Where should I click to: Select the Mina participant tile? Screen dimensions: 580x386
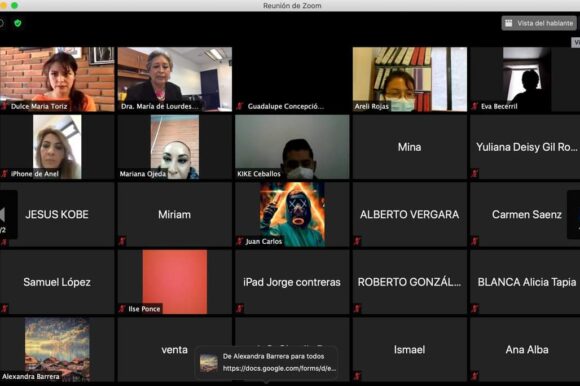(409, 147)
